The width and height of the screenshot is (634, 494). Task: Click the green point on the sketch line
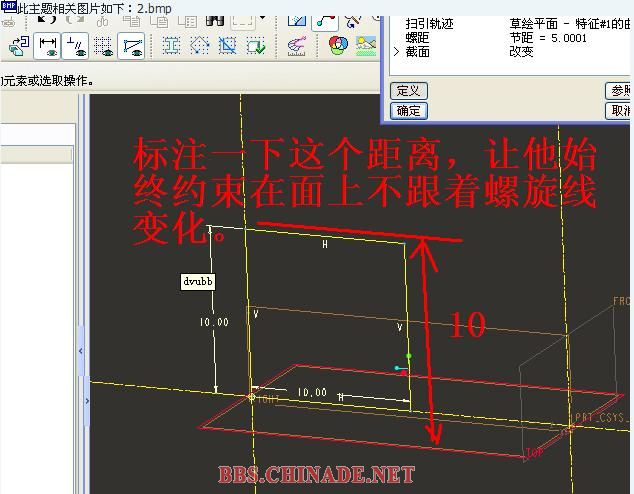click(409, 356)
